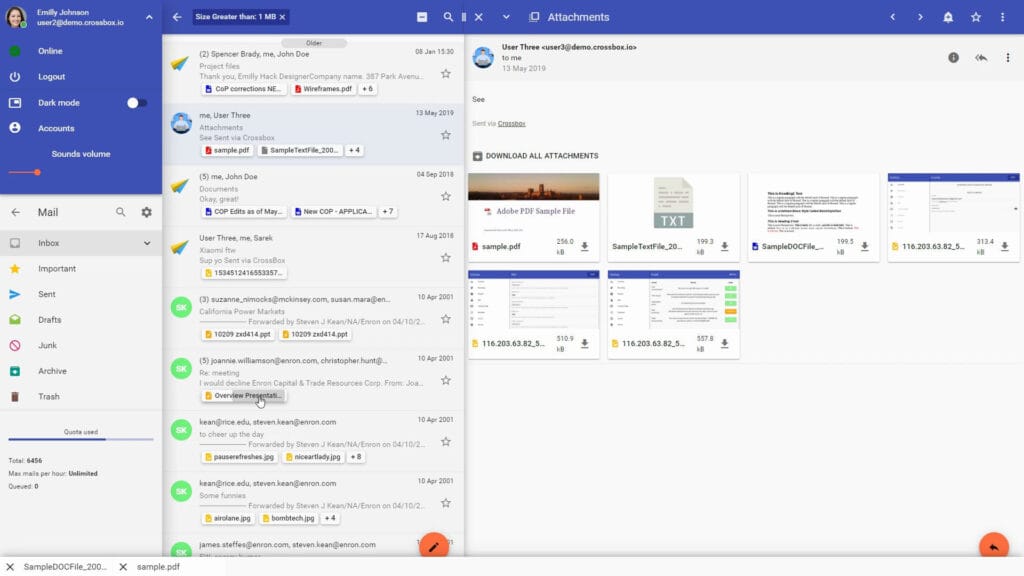Viewport: 1024px width, 576px height.
Task: Adjust the Sounds volume slider
Action: click(38, 173)
